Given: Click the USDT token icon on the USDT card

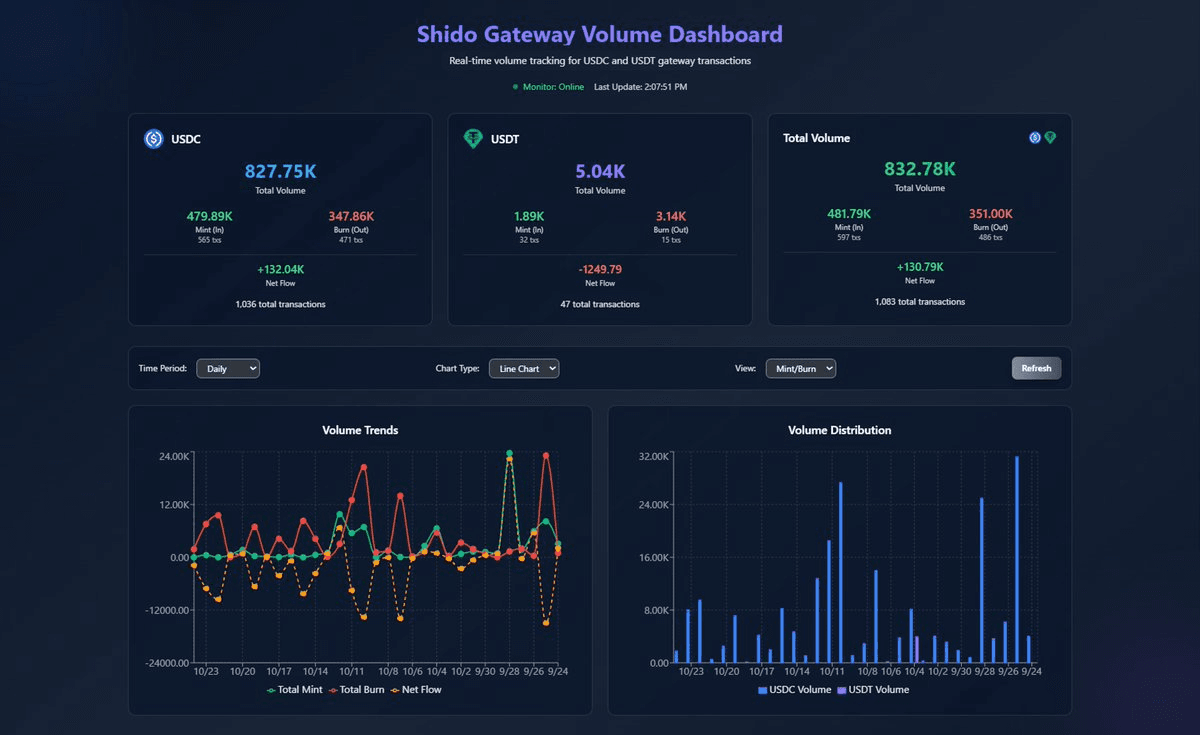Looking at the screenshot, I should [473, 138].
